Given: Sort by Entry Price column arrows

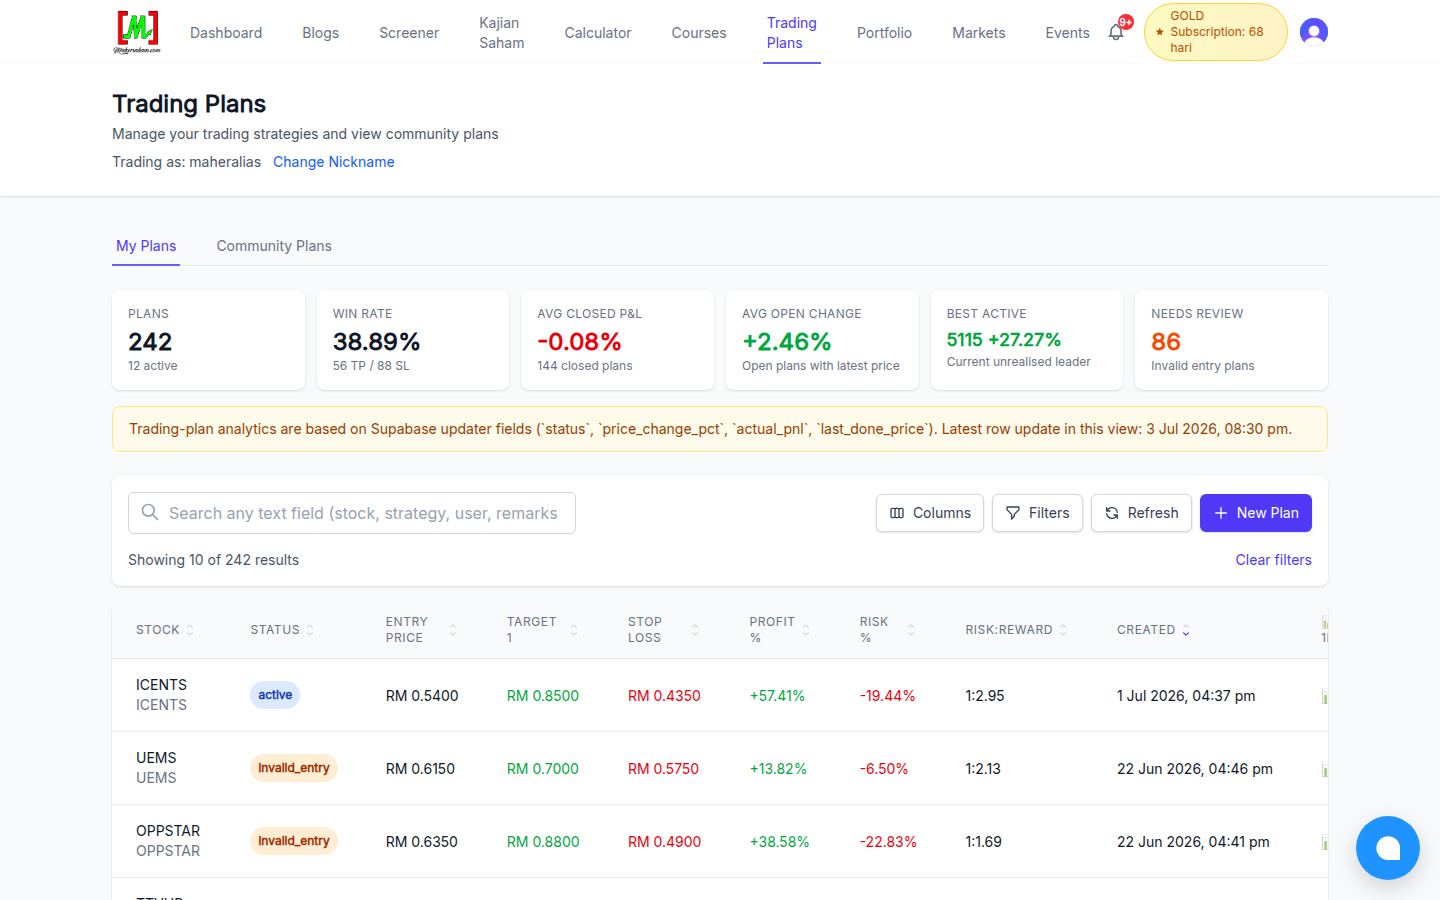Looking at the screenshot, I should click(453, 630).
